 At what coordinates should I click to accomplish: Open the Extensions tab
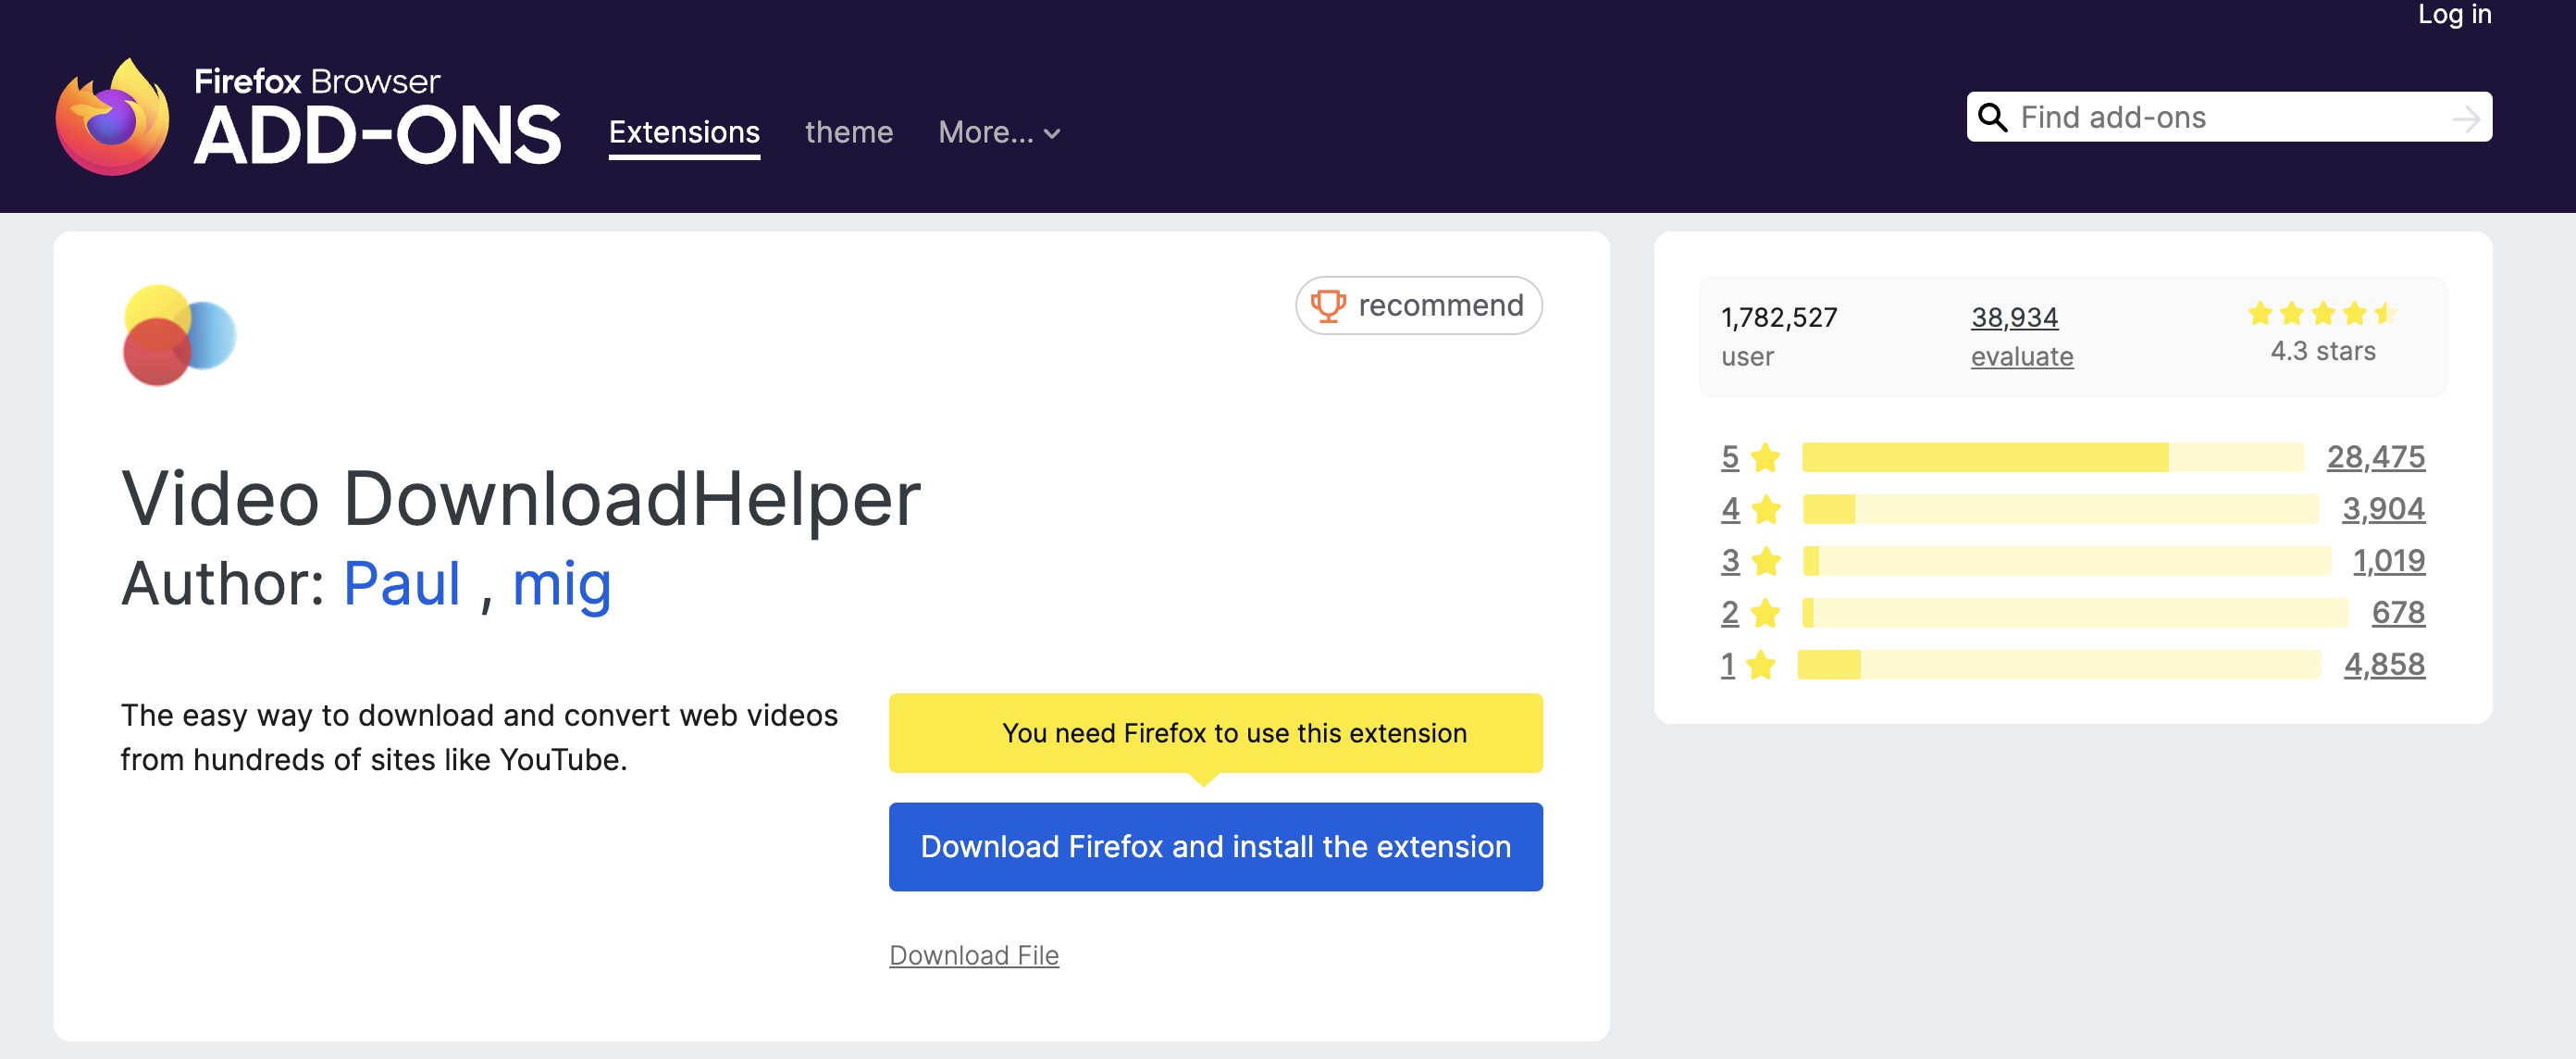tap(684, 132)
